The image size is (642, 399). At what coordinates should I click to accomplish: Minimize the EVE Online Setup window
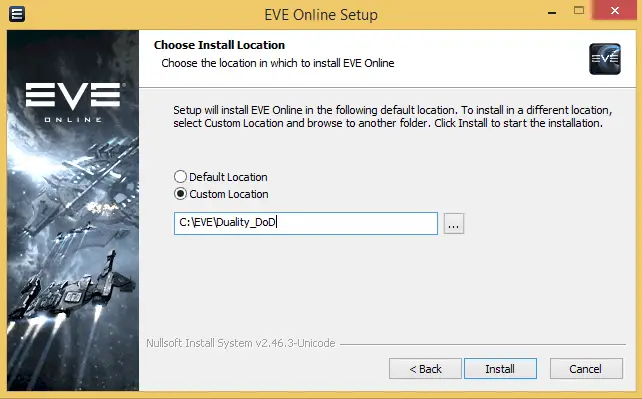click(x=552, y=13)
